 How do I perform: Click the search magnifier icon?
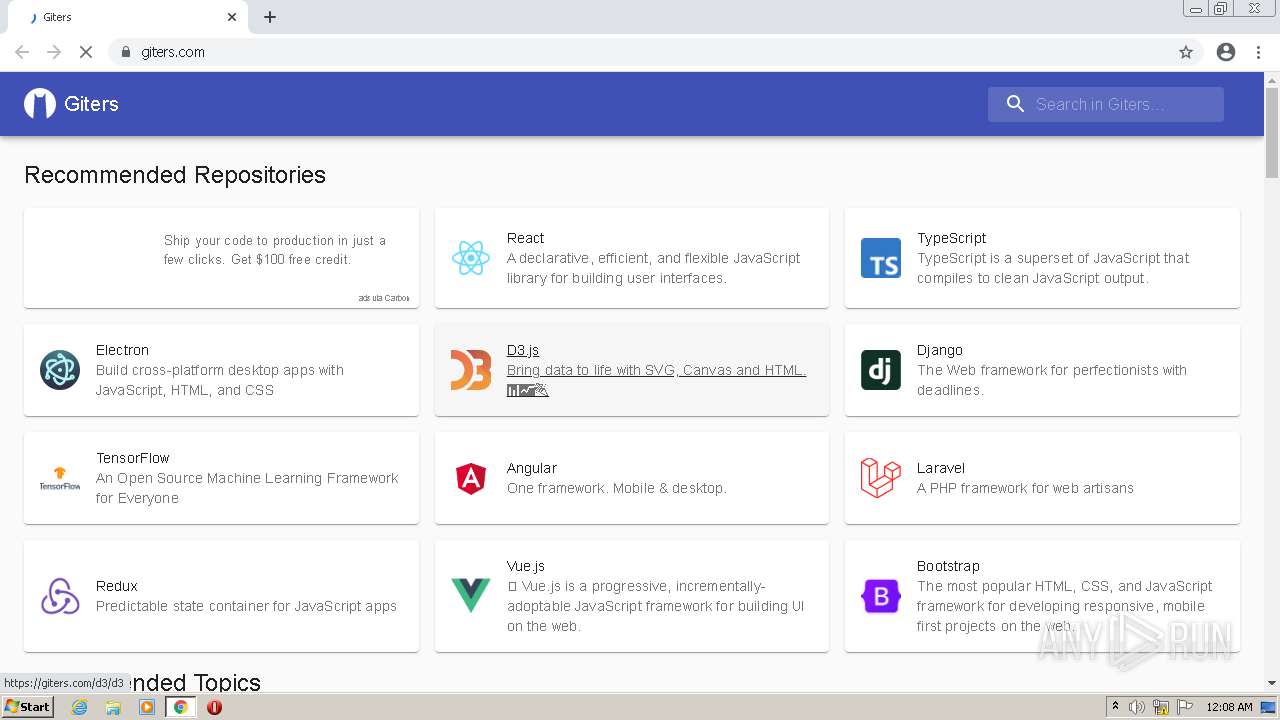coord(1015,104)
